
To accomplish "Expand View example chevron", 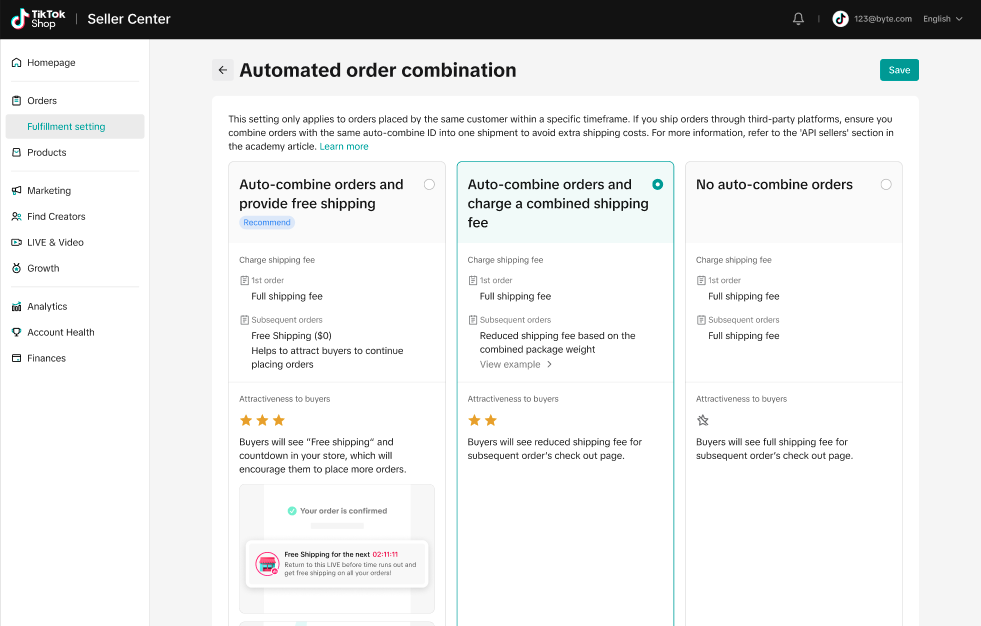I will 549,365.
